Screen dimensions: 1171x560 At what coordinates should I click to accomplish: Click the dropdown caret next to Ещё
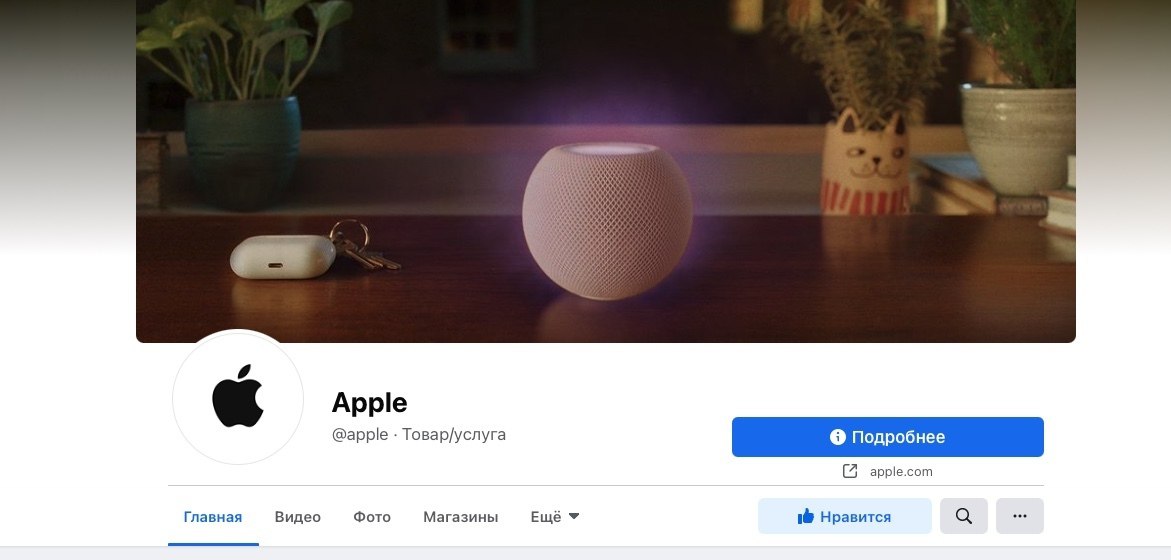574,516
